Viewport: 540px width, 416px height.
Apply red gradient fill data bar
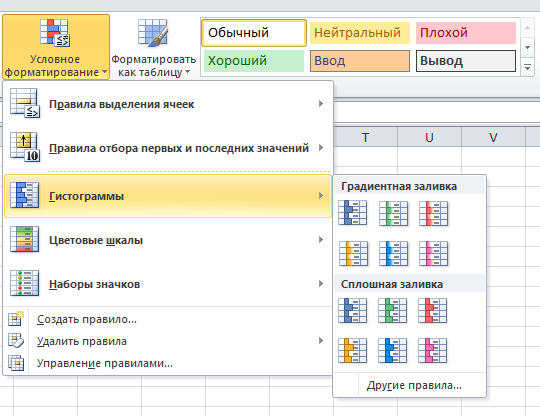tap(433, 213)
